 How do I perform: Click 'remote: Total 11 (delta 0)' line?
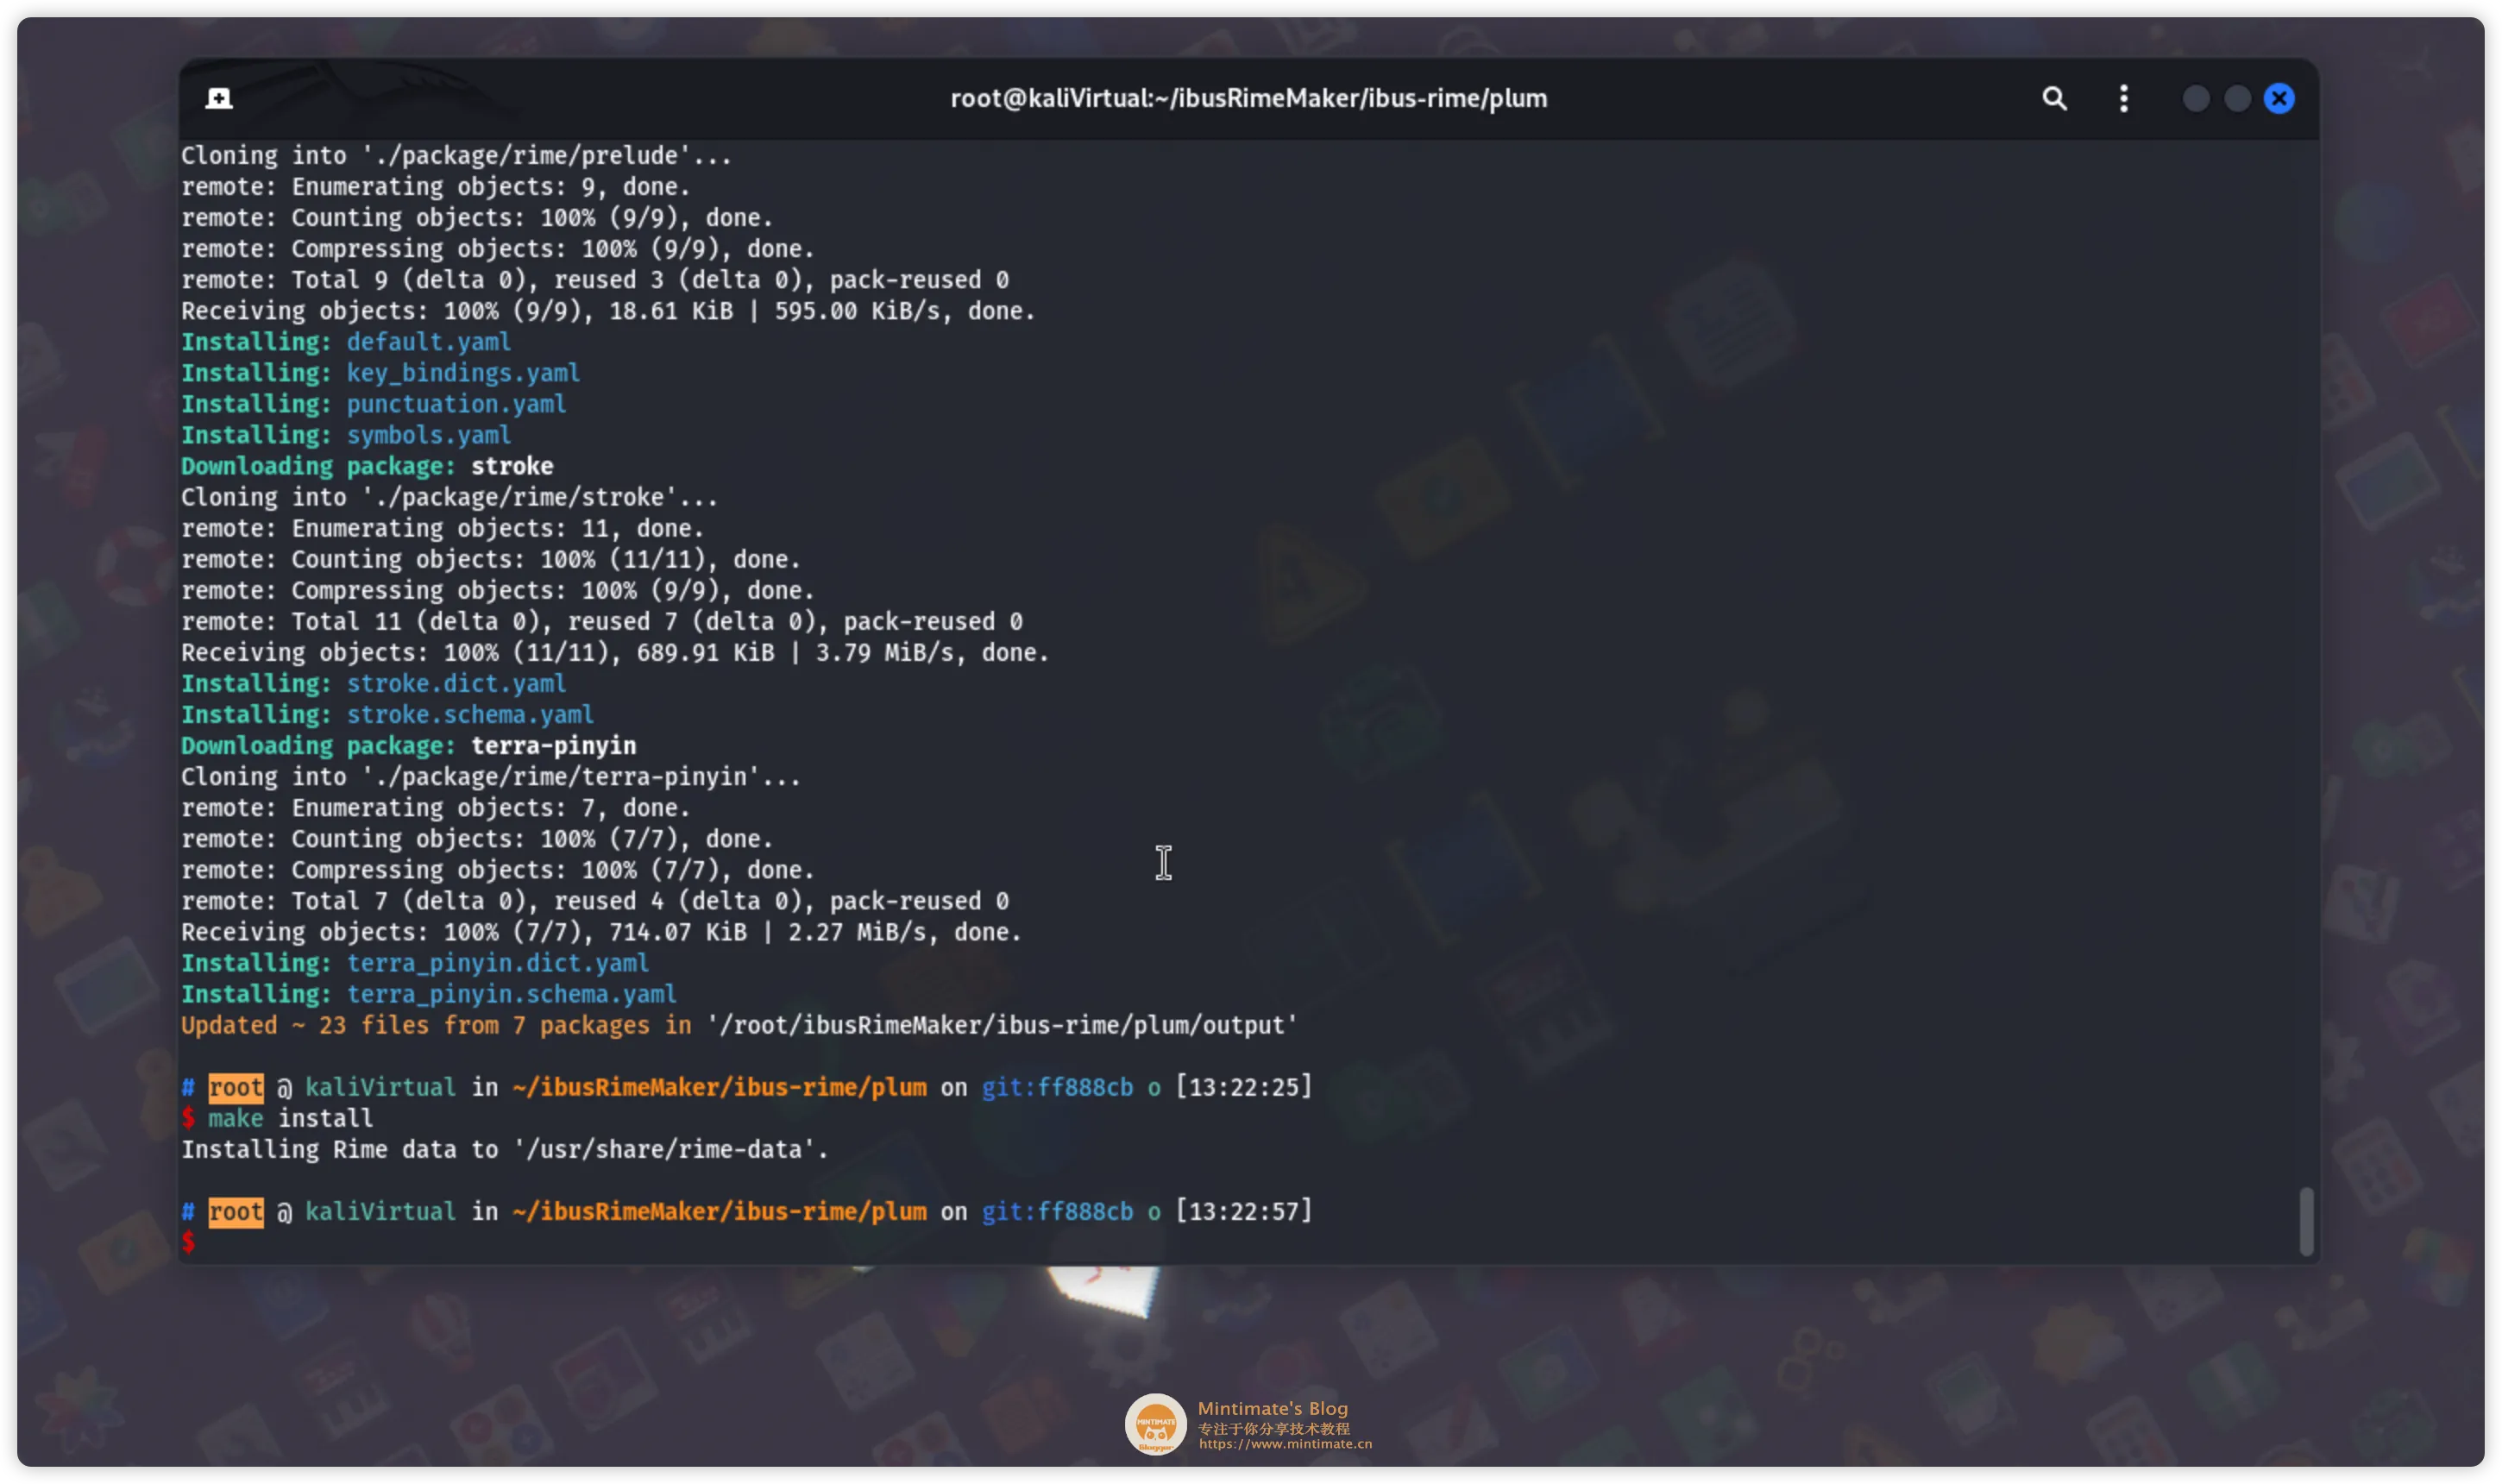tap(602, 621)
